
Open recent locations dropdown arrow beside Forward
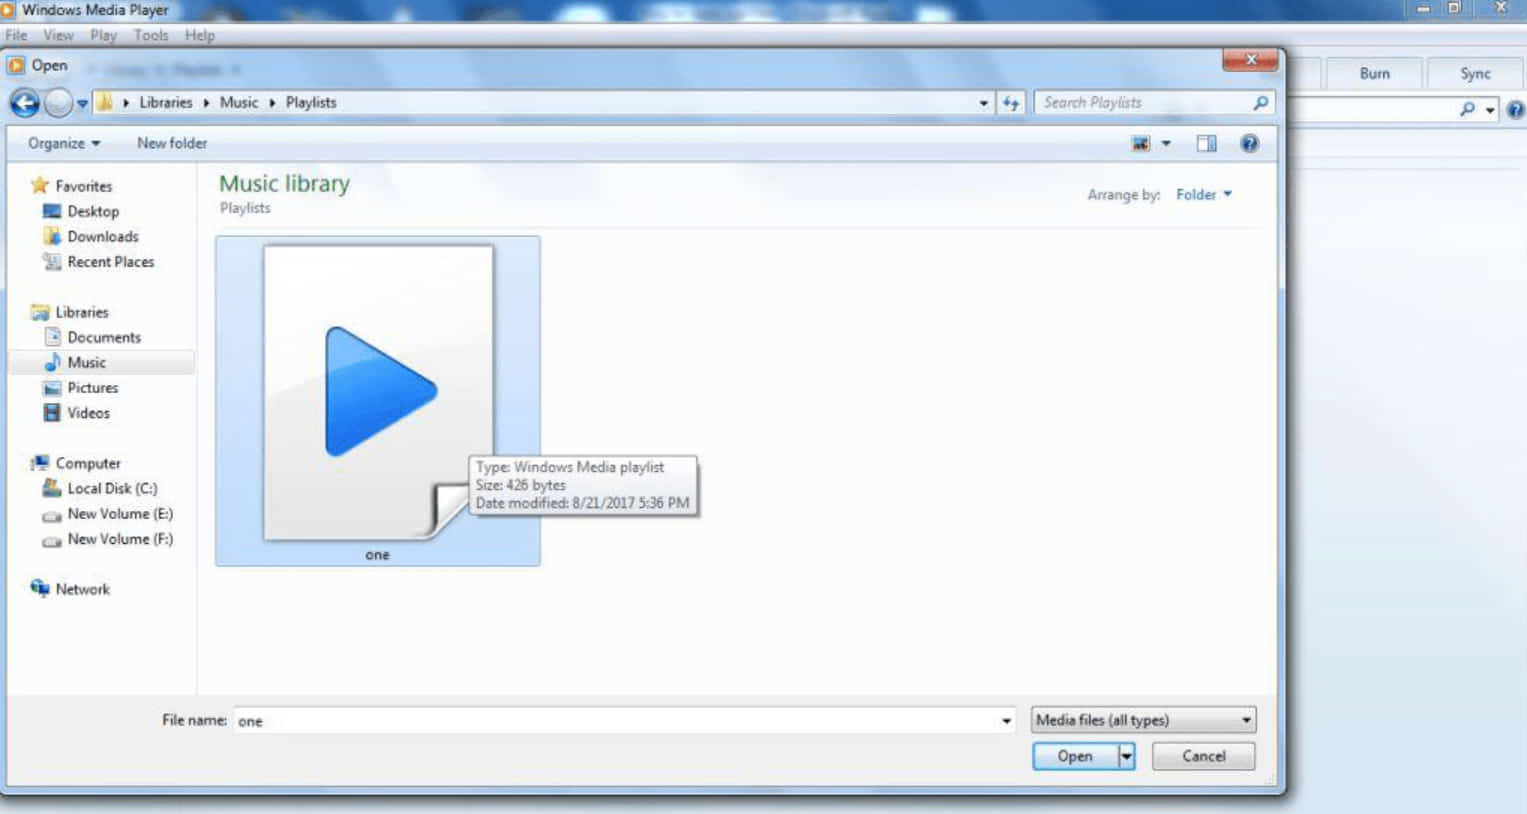82,103
